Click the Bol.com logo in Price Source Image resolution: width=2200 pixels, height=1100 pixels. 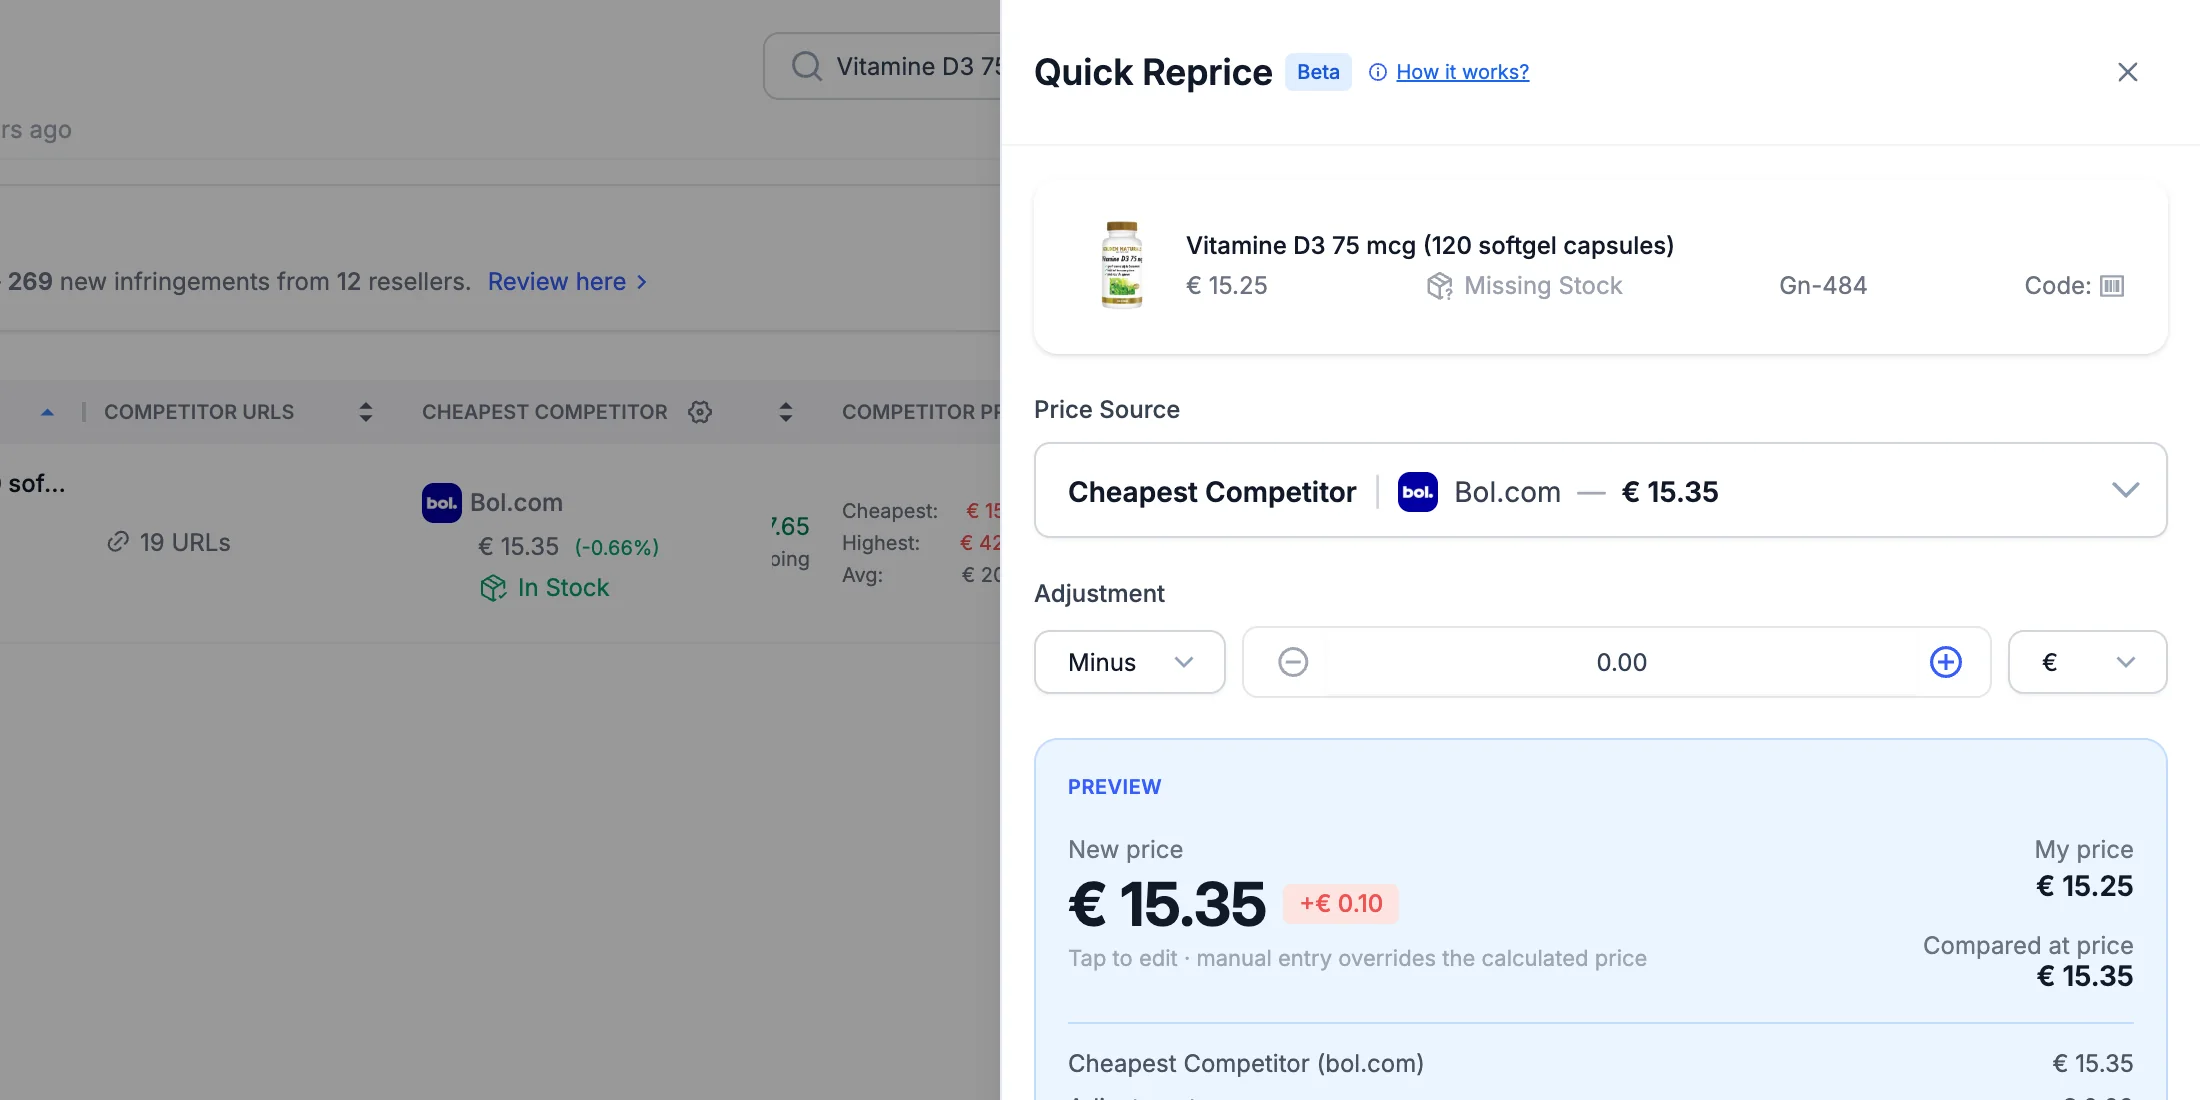click(1417, 491)
